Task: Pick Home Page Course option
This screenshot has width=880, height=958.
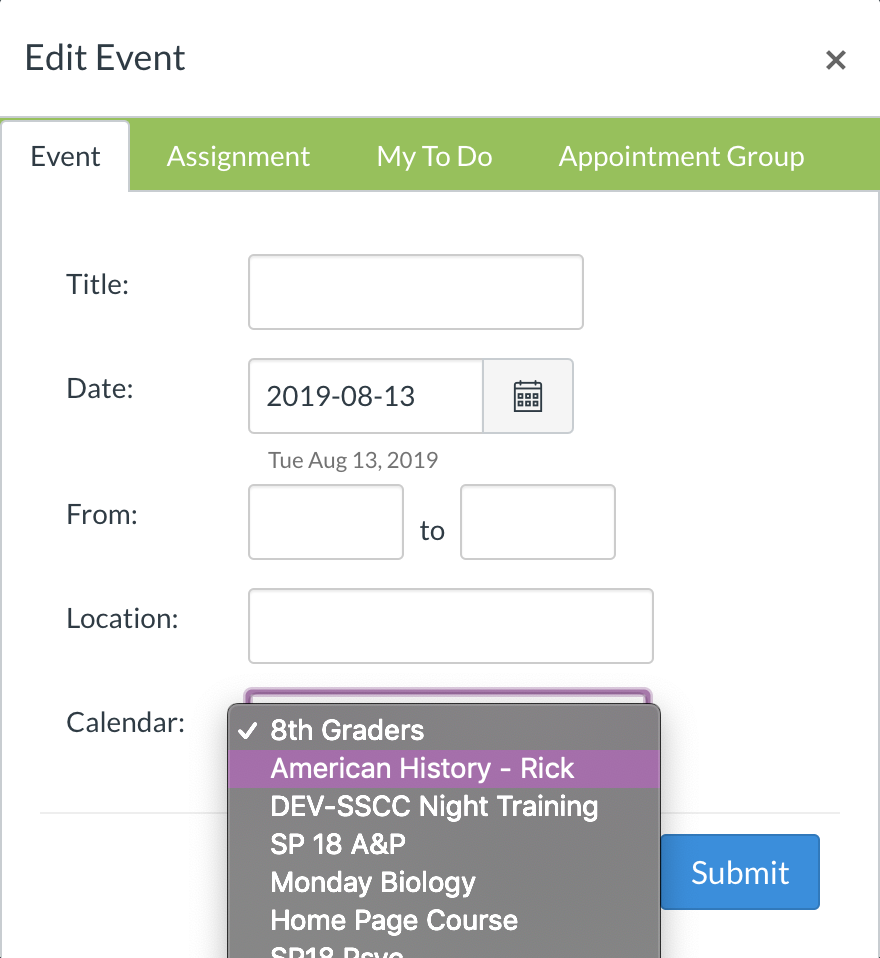Action: pos(394,920)
